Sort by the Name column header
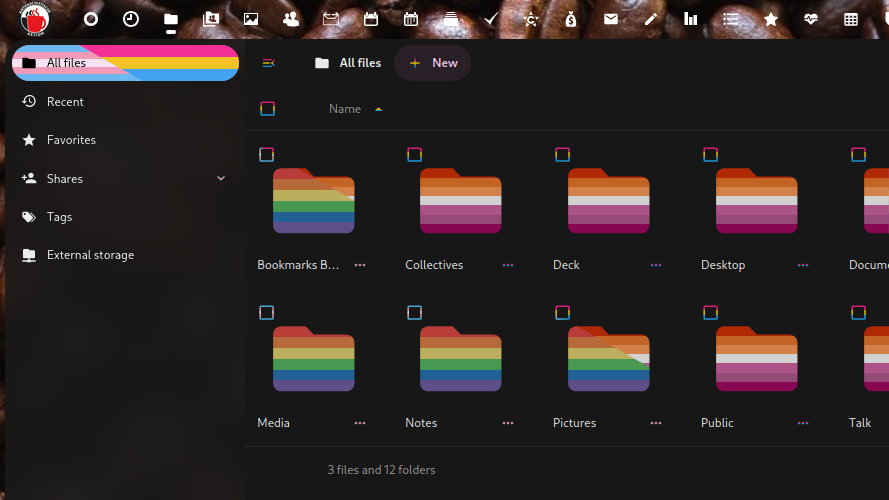Screen dimensions: 889x500 tap(345, 109)
